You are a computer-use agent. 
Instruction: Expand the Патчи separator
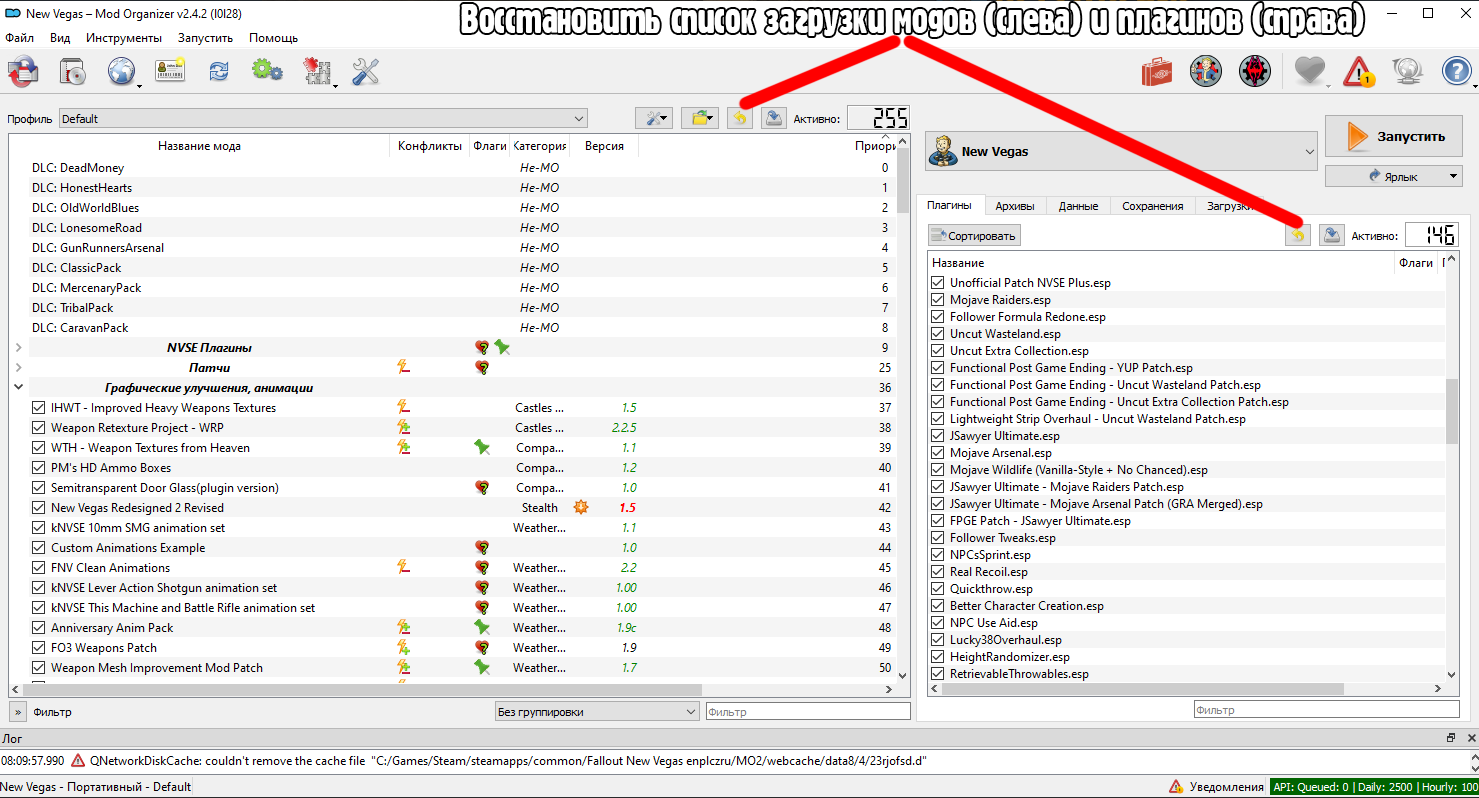(19, 368)
